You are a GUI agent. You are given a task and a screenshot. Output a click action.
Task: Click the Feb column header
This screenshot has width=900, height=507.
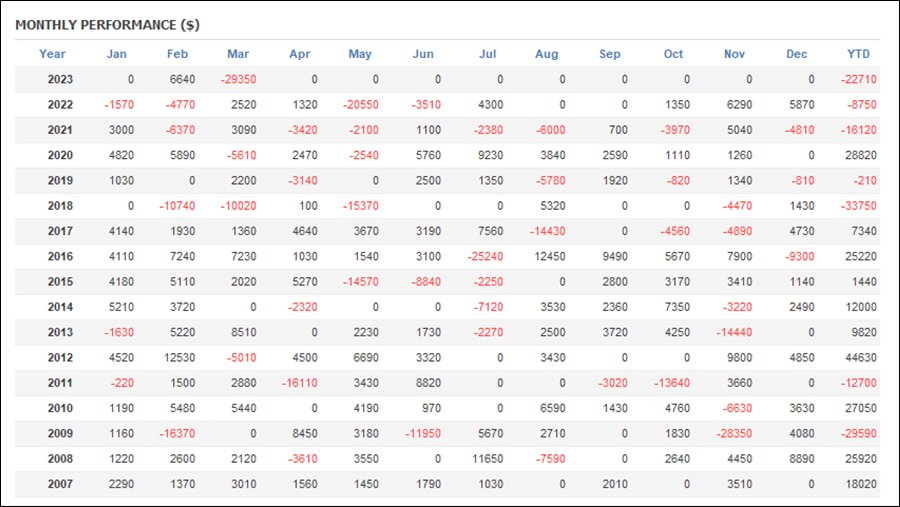(x=177, y=54)
